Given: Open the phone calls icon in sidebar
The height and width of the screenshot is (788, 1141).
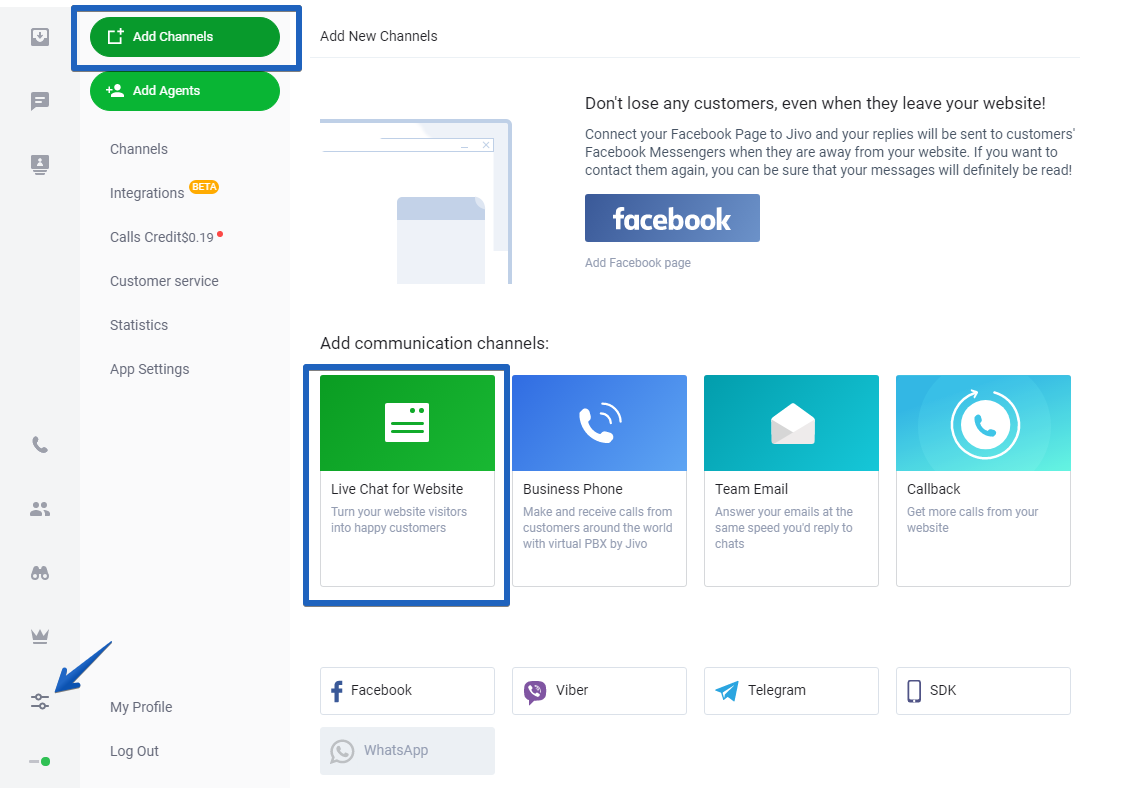Looking at the screenshot, I should (x=40, y=445).
